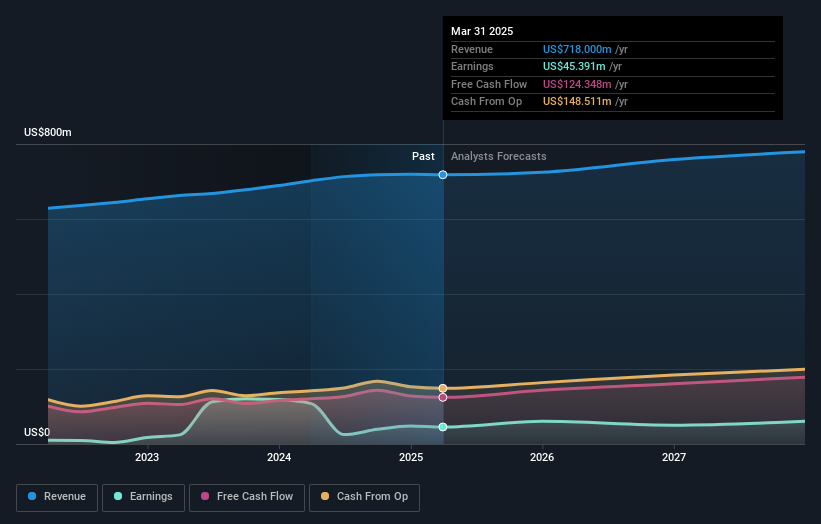Screen dimensions: 821x524
Task: Click the orange Cash From Op legend dot
Action: (325, 496)
